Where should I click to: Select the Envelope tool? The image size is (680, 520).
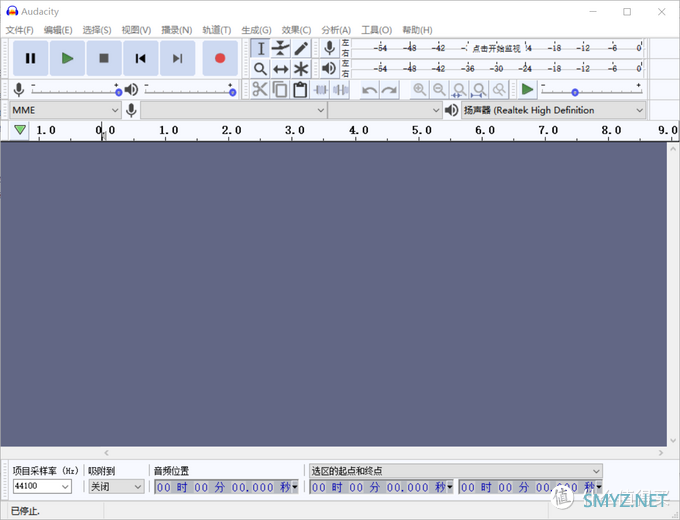coord(281,49)
